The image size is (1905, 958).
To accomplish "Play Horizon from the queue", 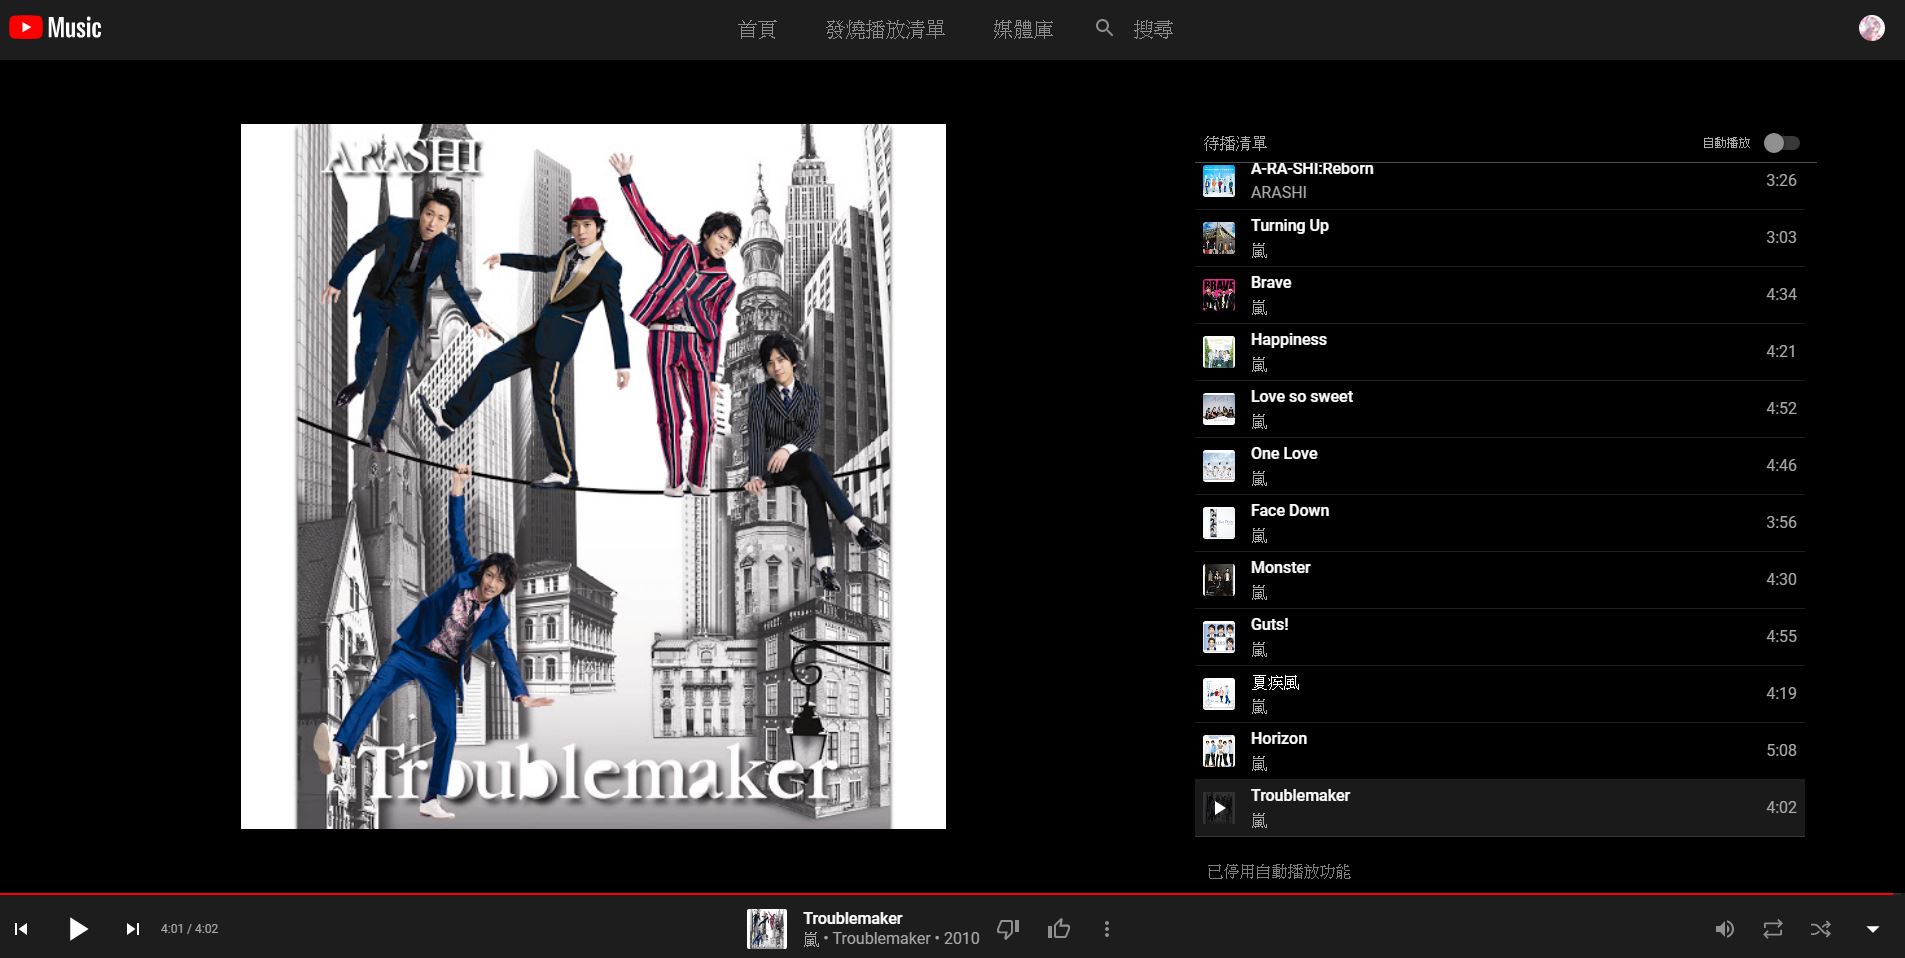I will click(x=1500, y=751).
